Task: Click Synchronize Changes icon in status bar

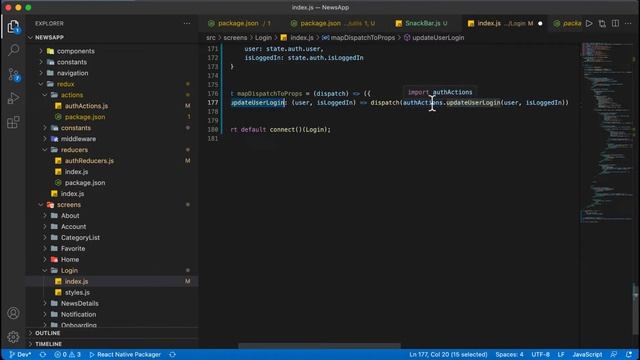Action: click(42, 354)
